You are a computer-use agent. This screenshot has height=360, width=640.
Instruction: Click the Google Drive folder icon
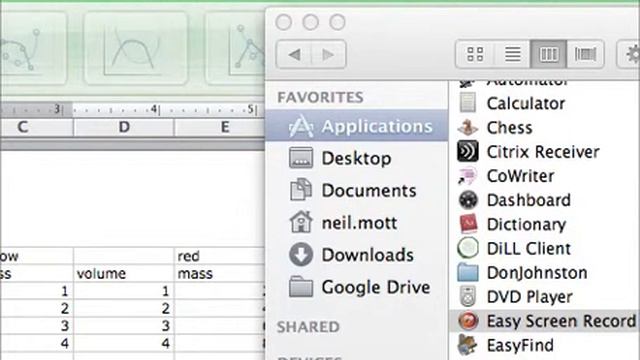click(301, 287)
